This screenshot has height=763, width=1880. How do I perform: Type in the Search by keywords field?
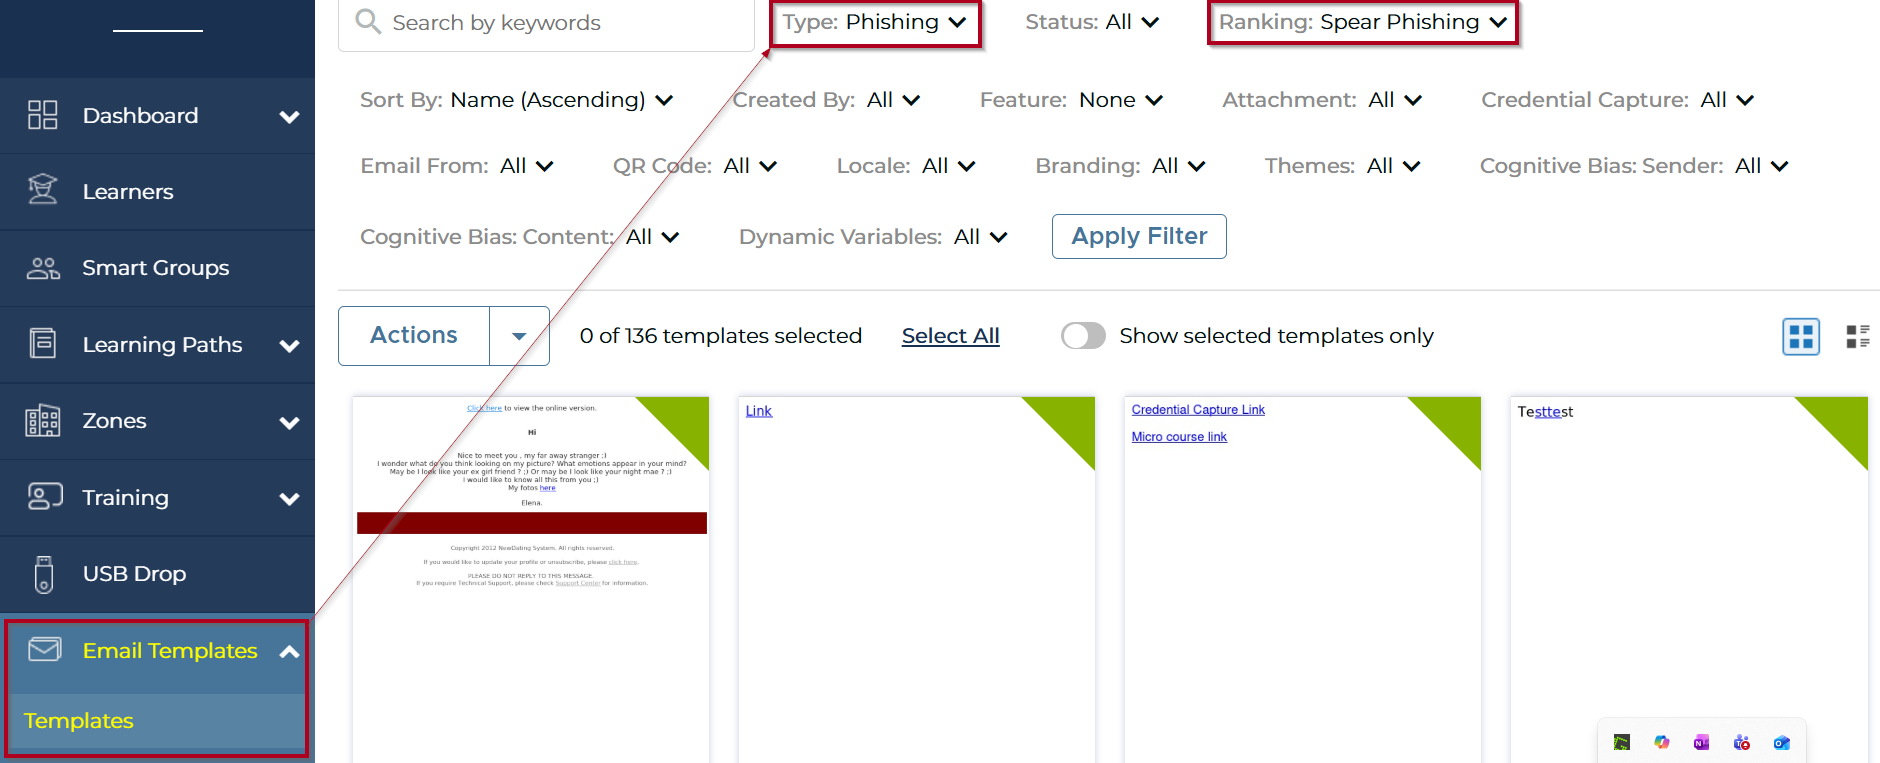click(x=560, y=23)
